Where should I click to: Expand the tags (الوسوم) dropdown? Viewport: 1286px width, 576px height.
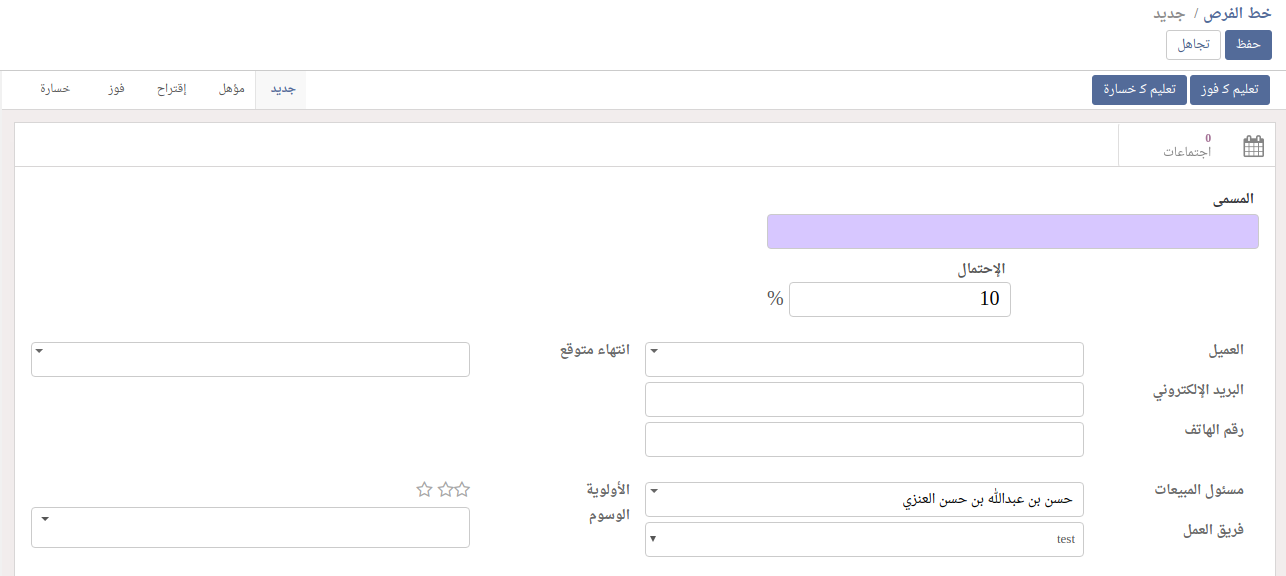tap(45, 519)
